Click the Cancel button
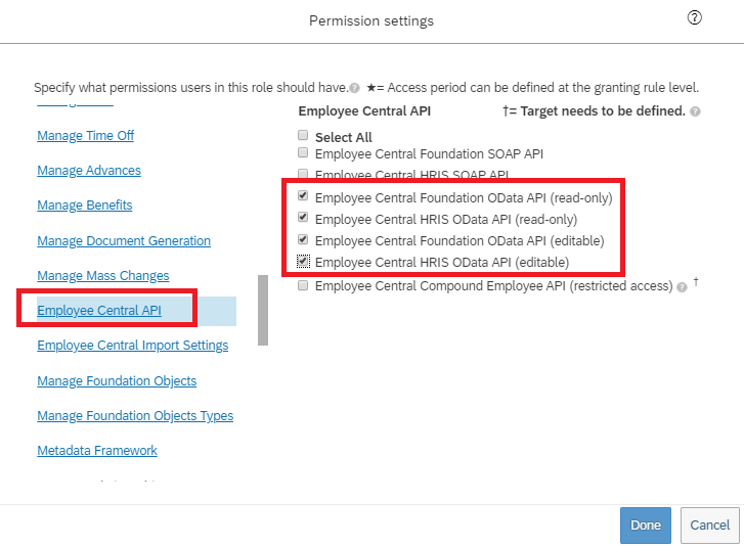The image size is (744, 547). point(710,525)
